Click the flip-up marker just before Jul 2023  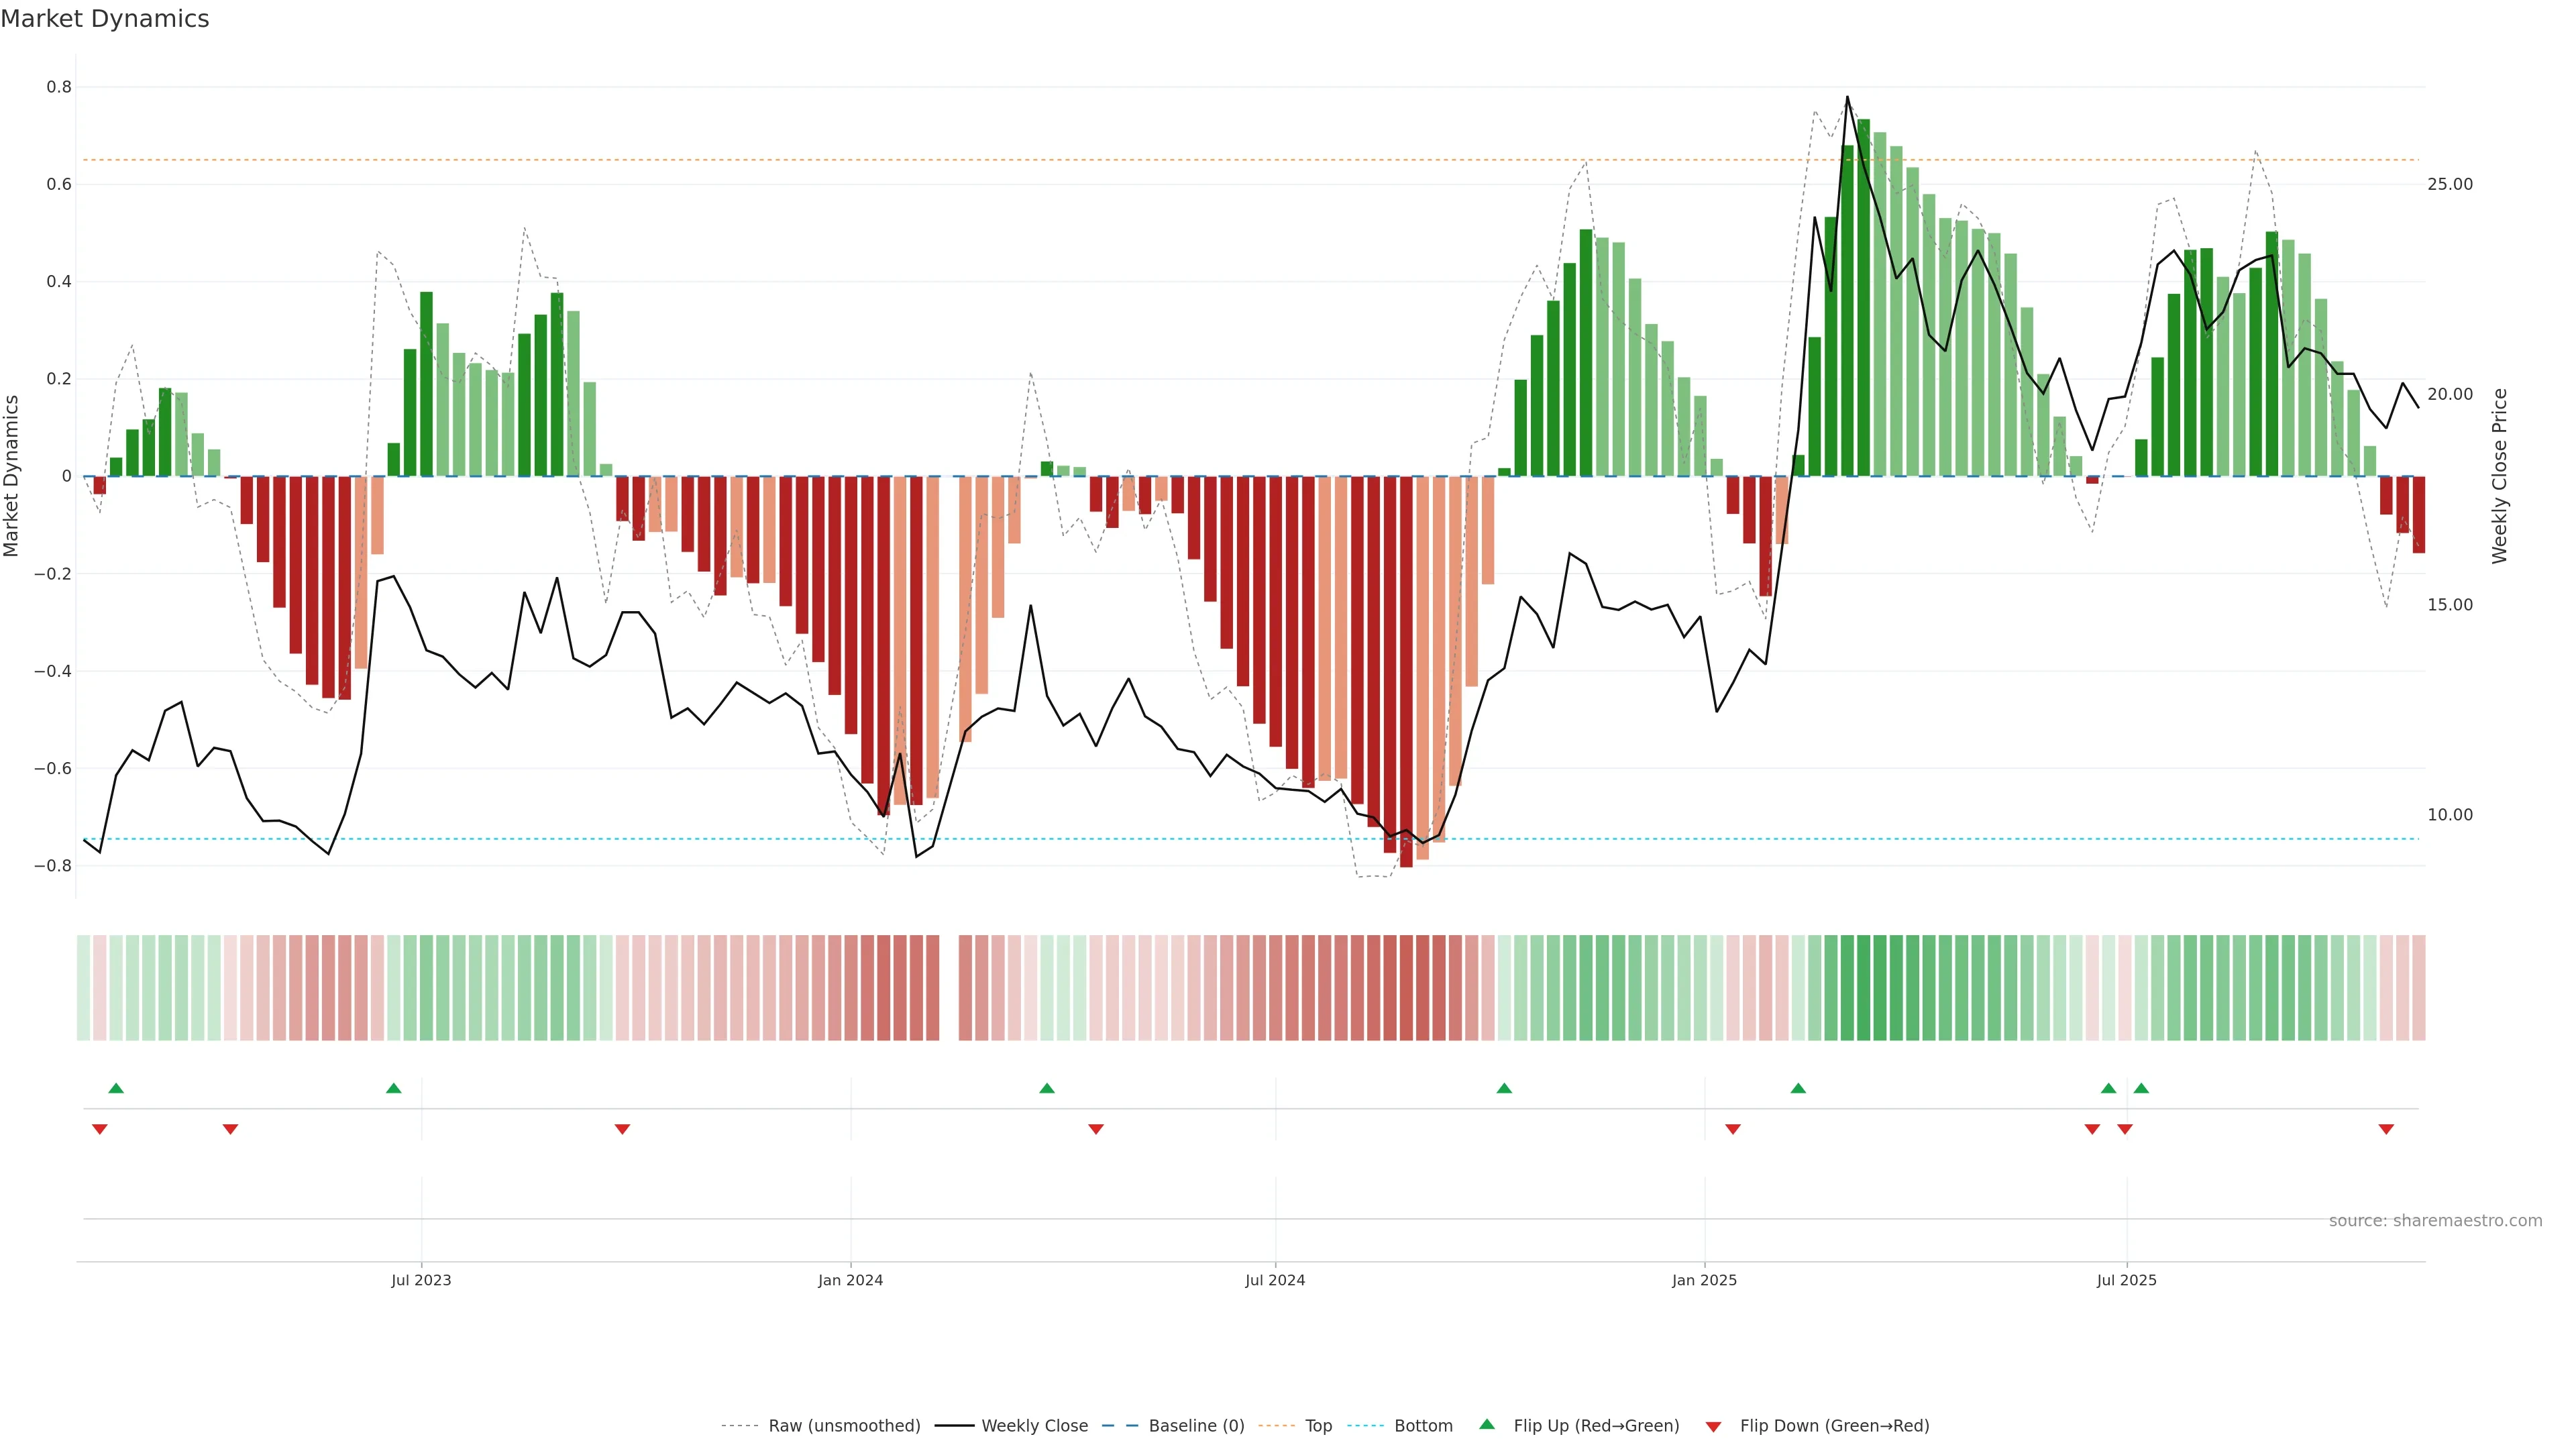[x=393, y=1088]
